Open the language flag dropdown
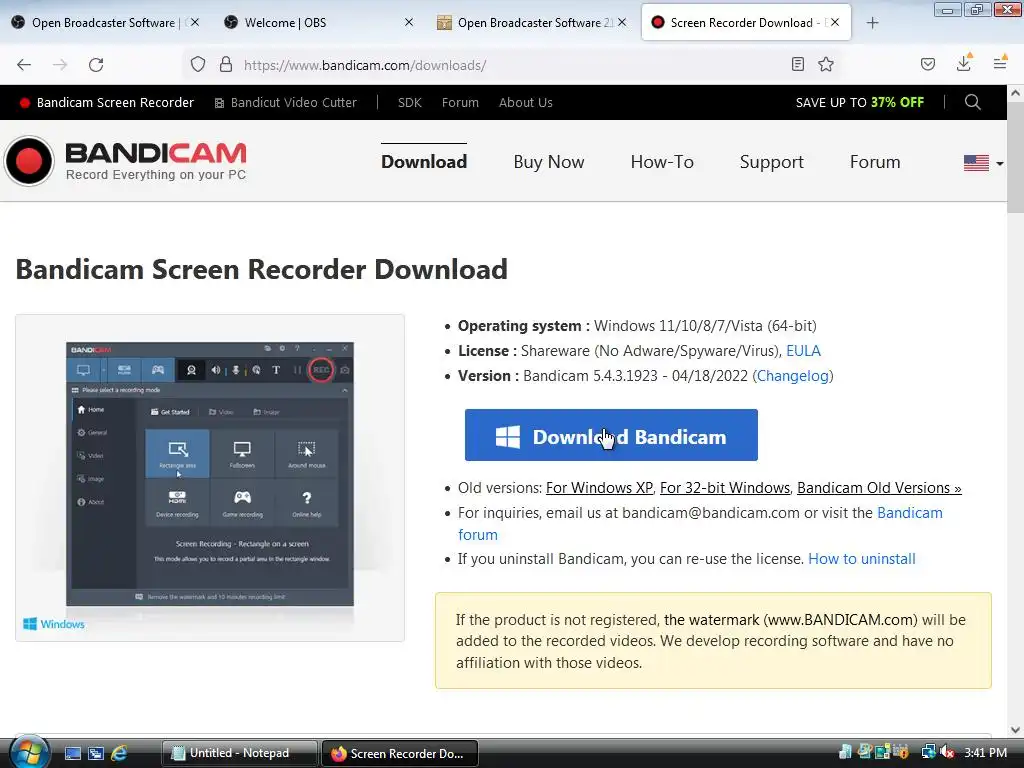1024x768 pixels. 983,163
